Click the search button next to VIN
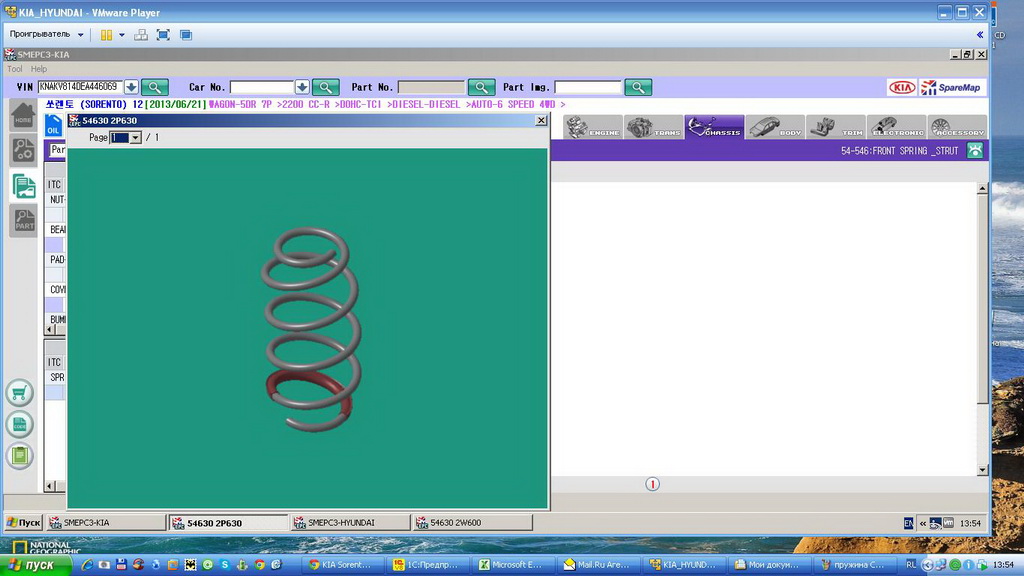1024x576 pixels. click(x=155, y=87)
